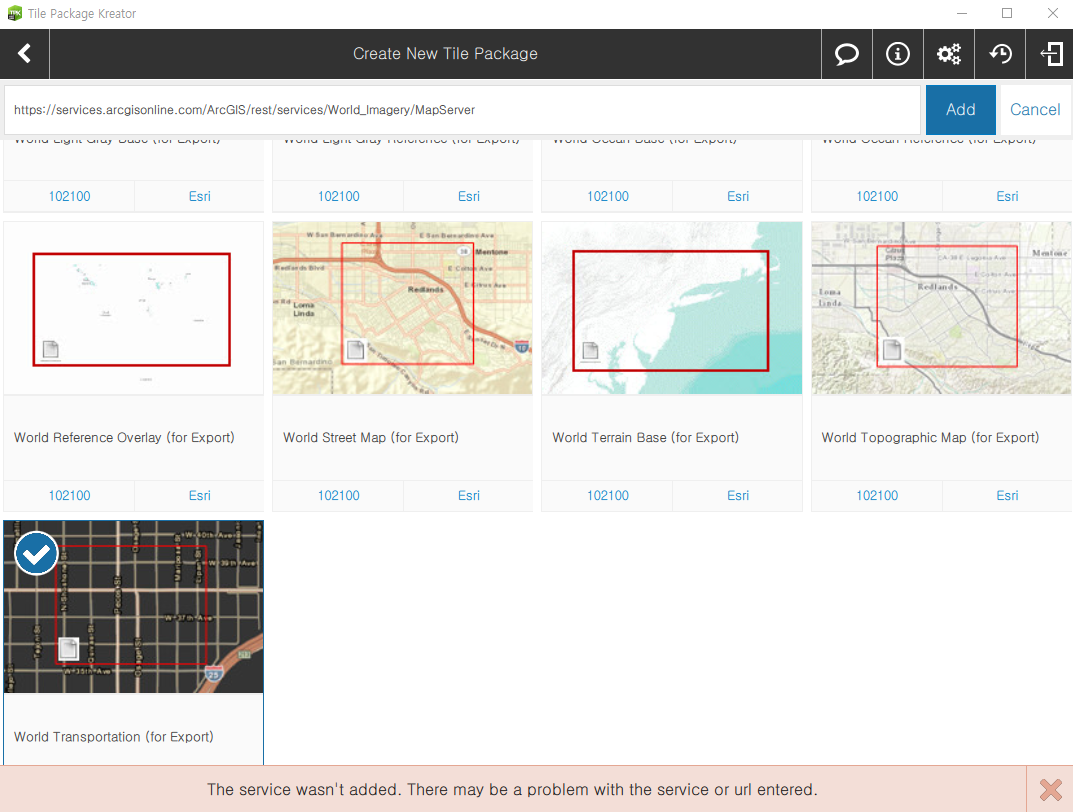Select the World Terrain Base thumbnail

point(671,308)
